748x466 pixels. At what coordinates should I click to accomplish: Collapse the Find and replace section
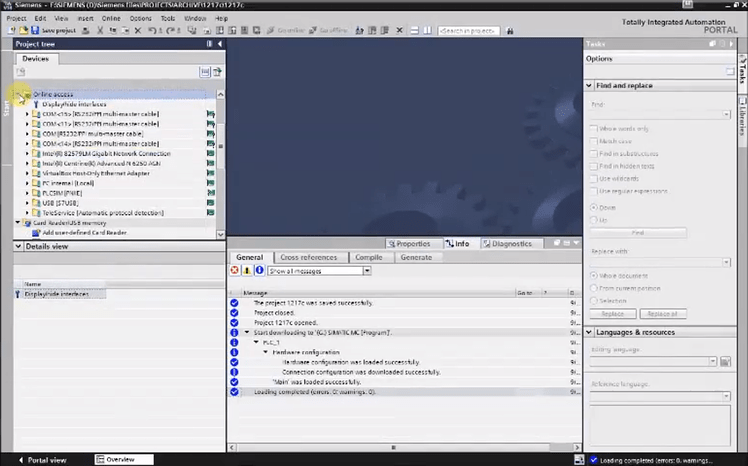[x=590, y=86]
